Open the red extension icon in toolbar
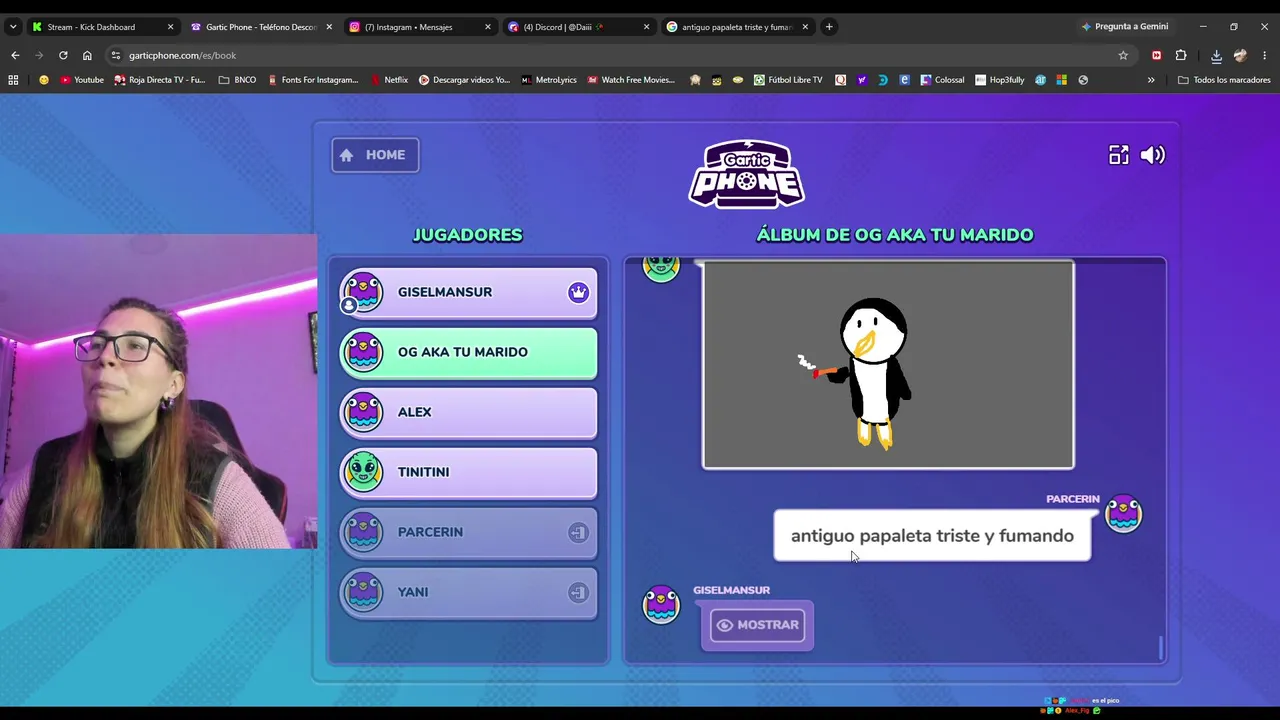This screenshot has height=720, width=1280. click(x=1157, y=55)
